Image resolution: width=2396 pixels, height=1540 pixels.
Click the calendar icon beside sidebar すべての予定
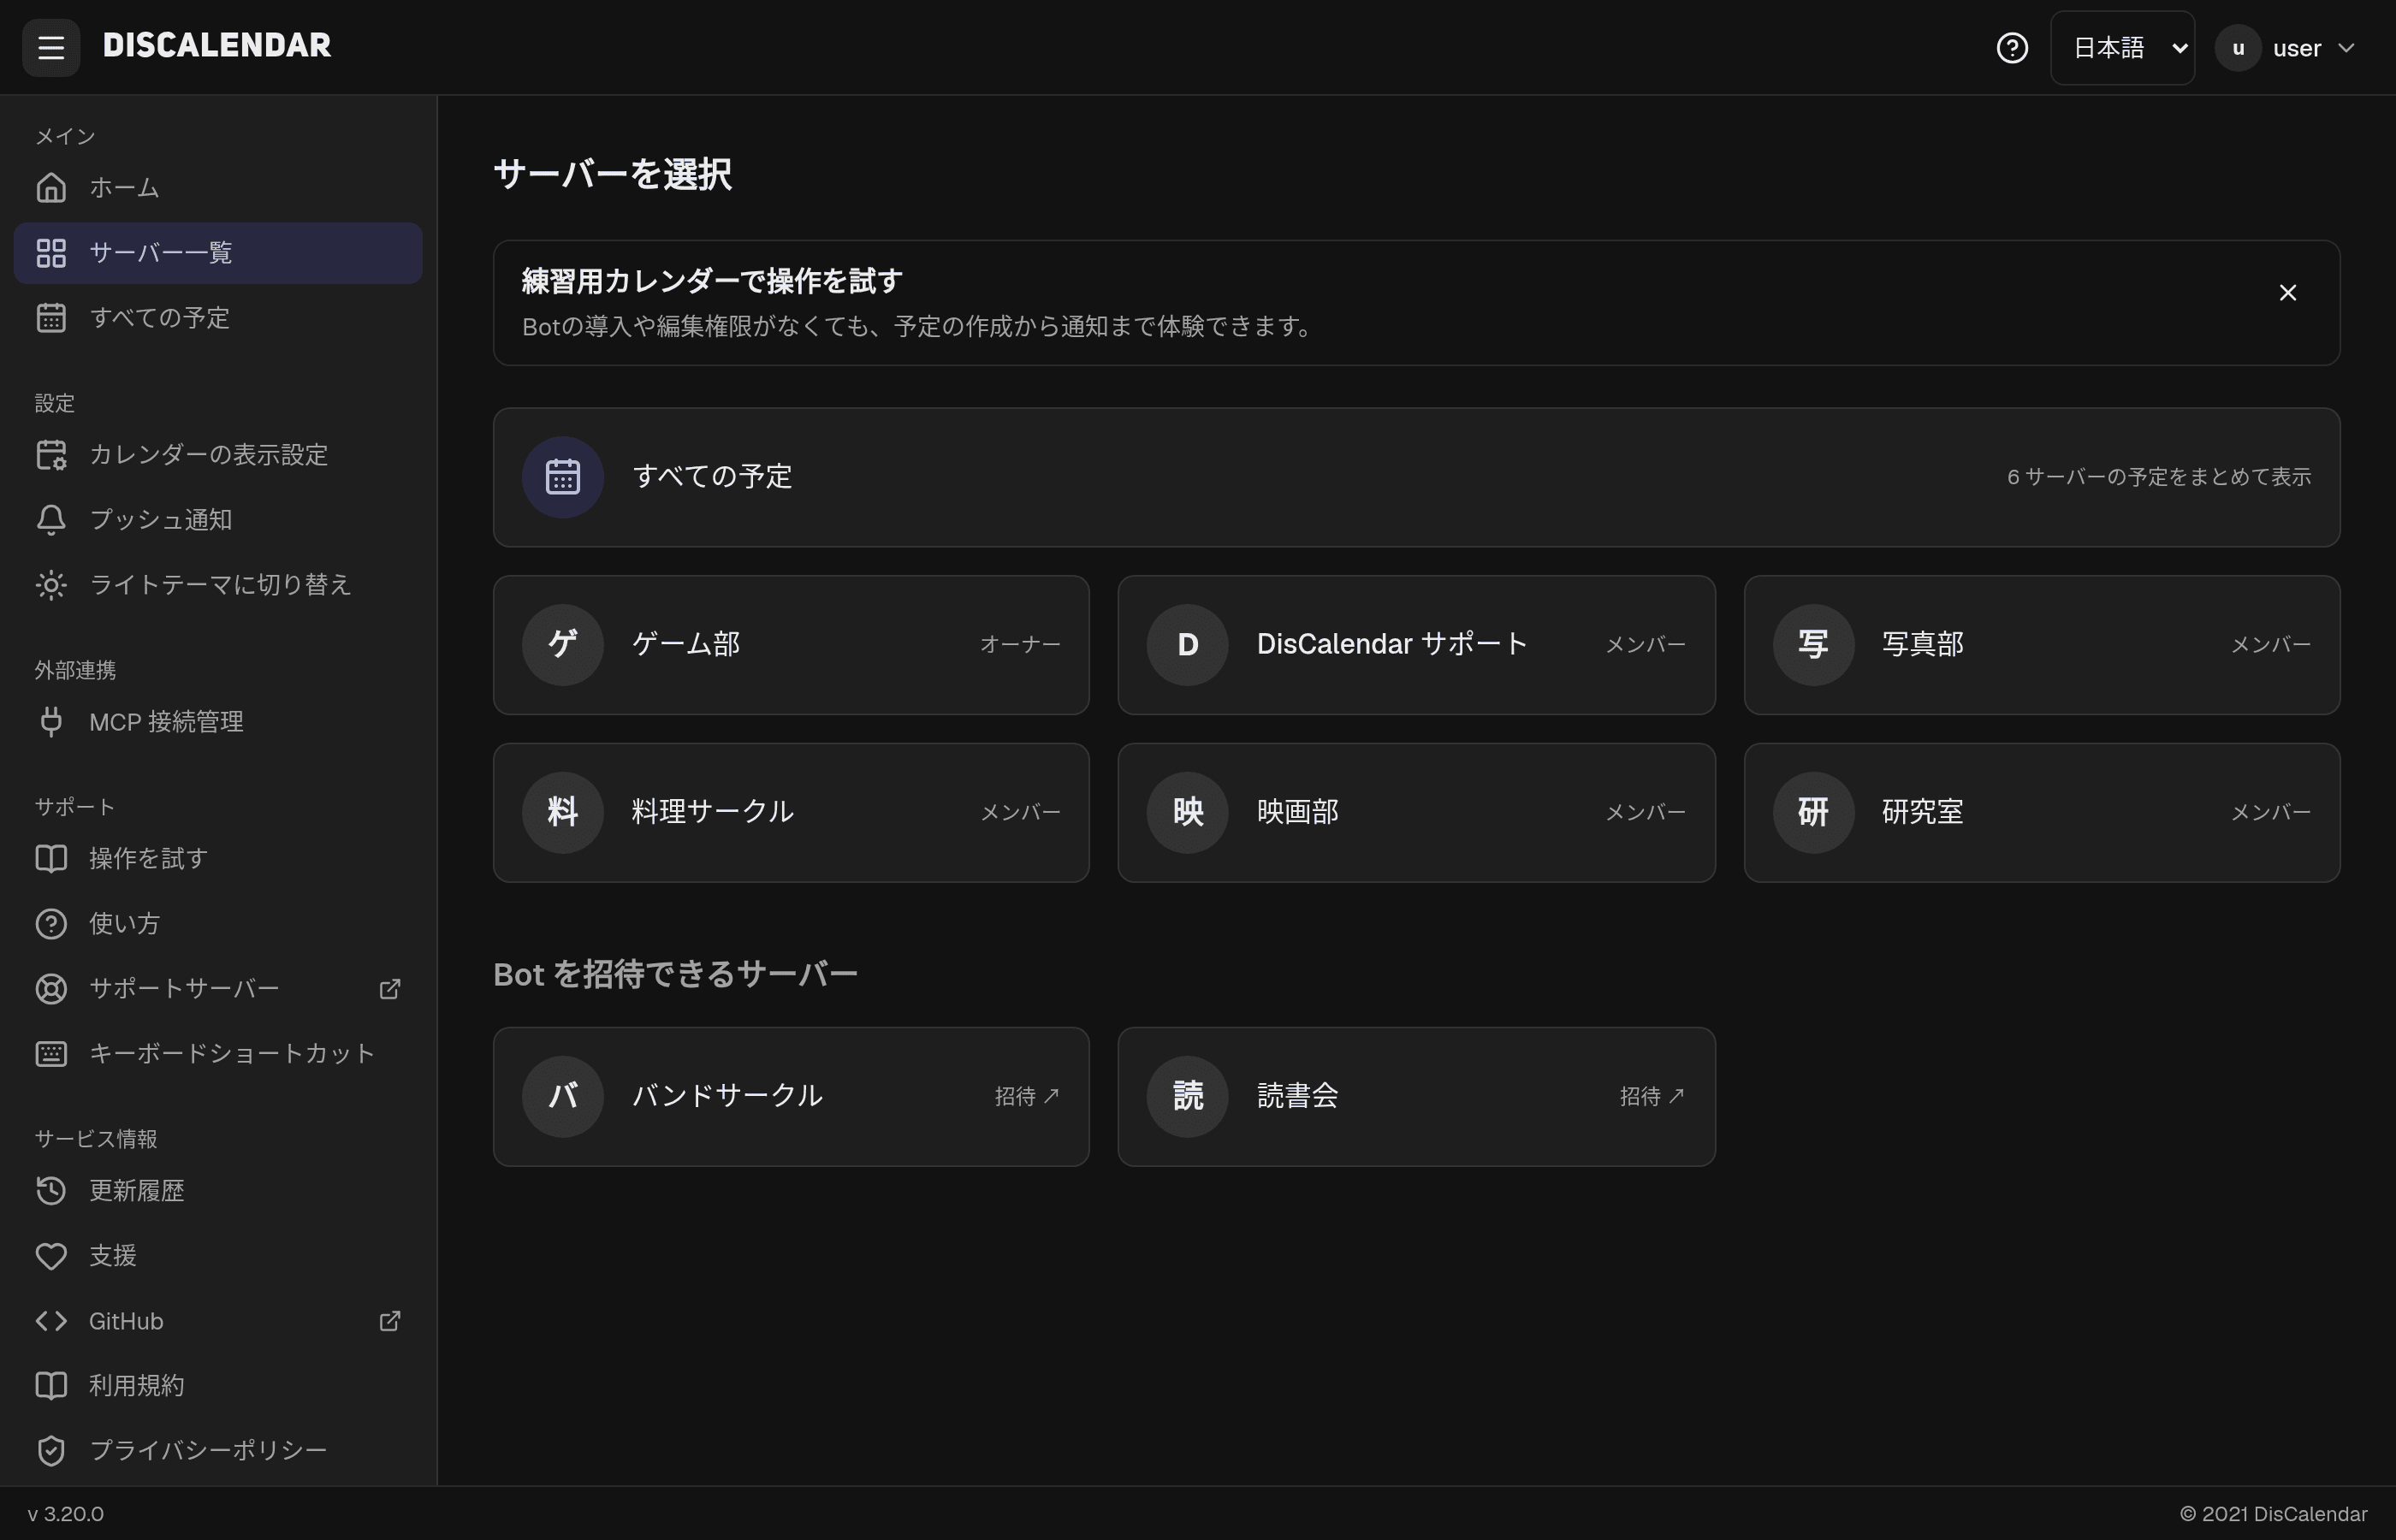click(x=51, y=318)
